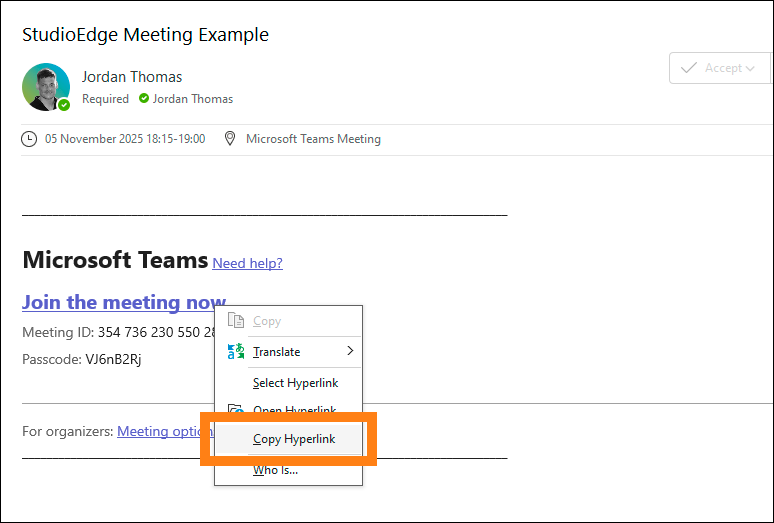Click the green accepted checkmark beside Jordan Thomas
The height and width of the screenshot is (523, 774).
point(144,98)
